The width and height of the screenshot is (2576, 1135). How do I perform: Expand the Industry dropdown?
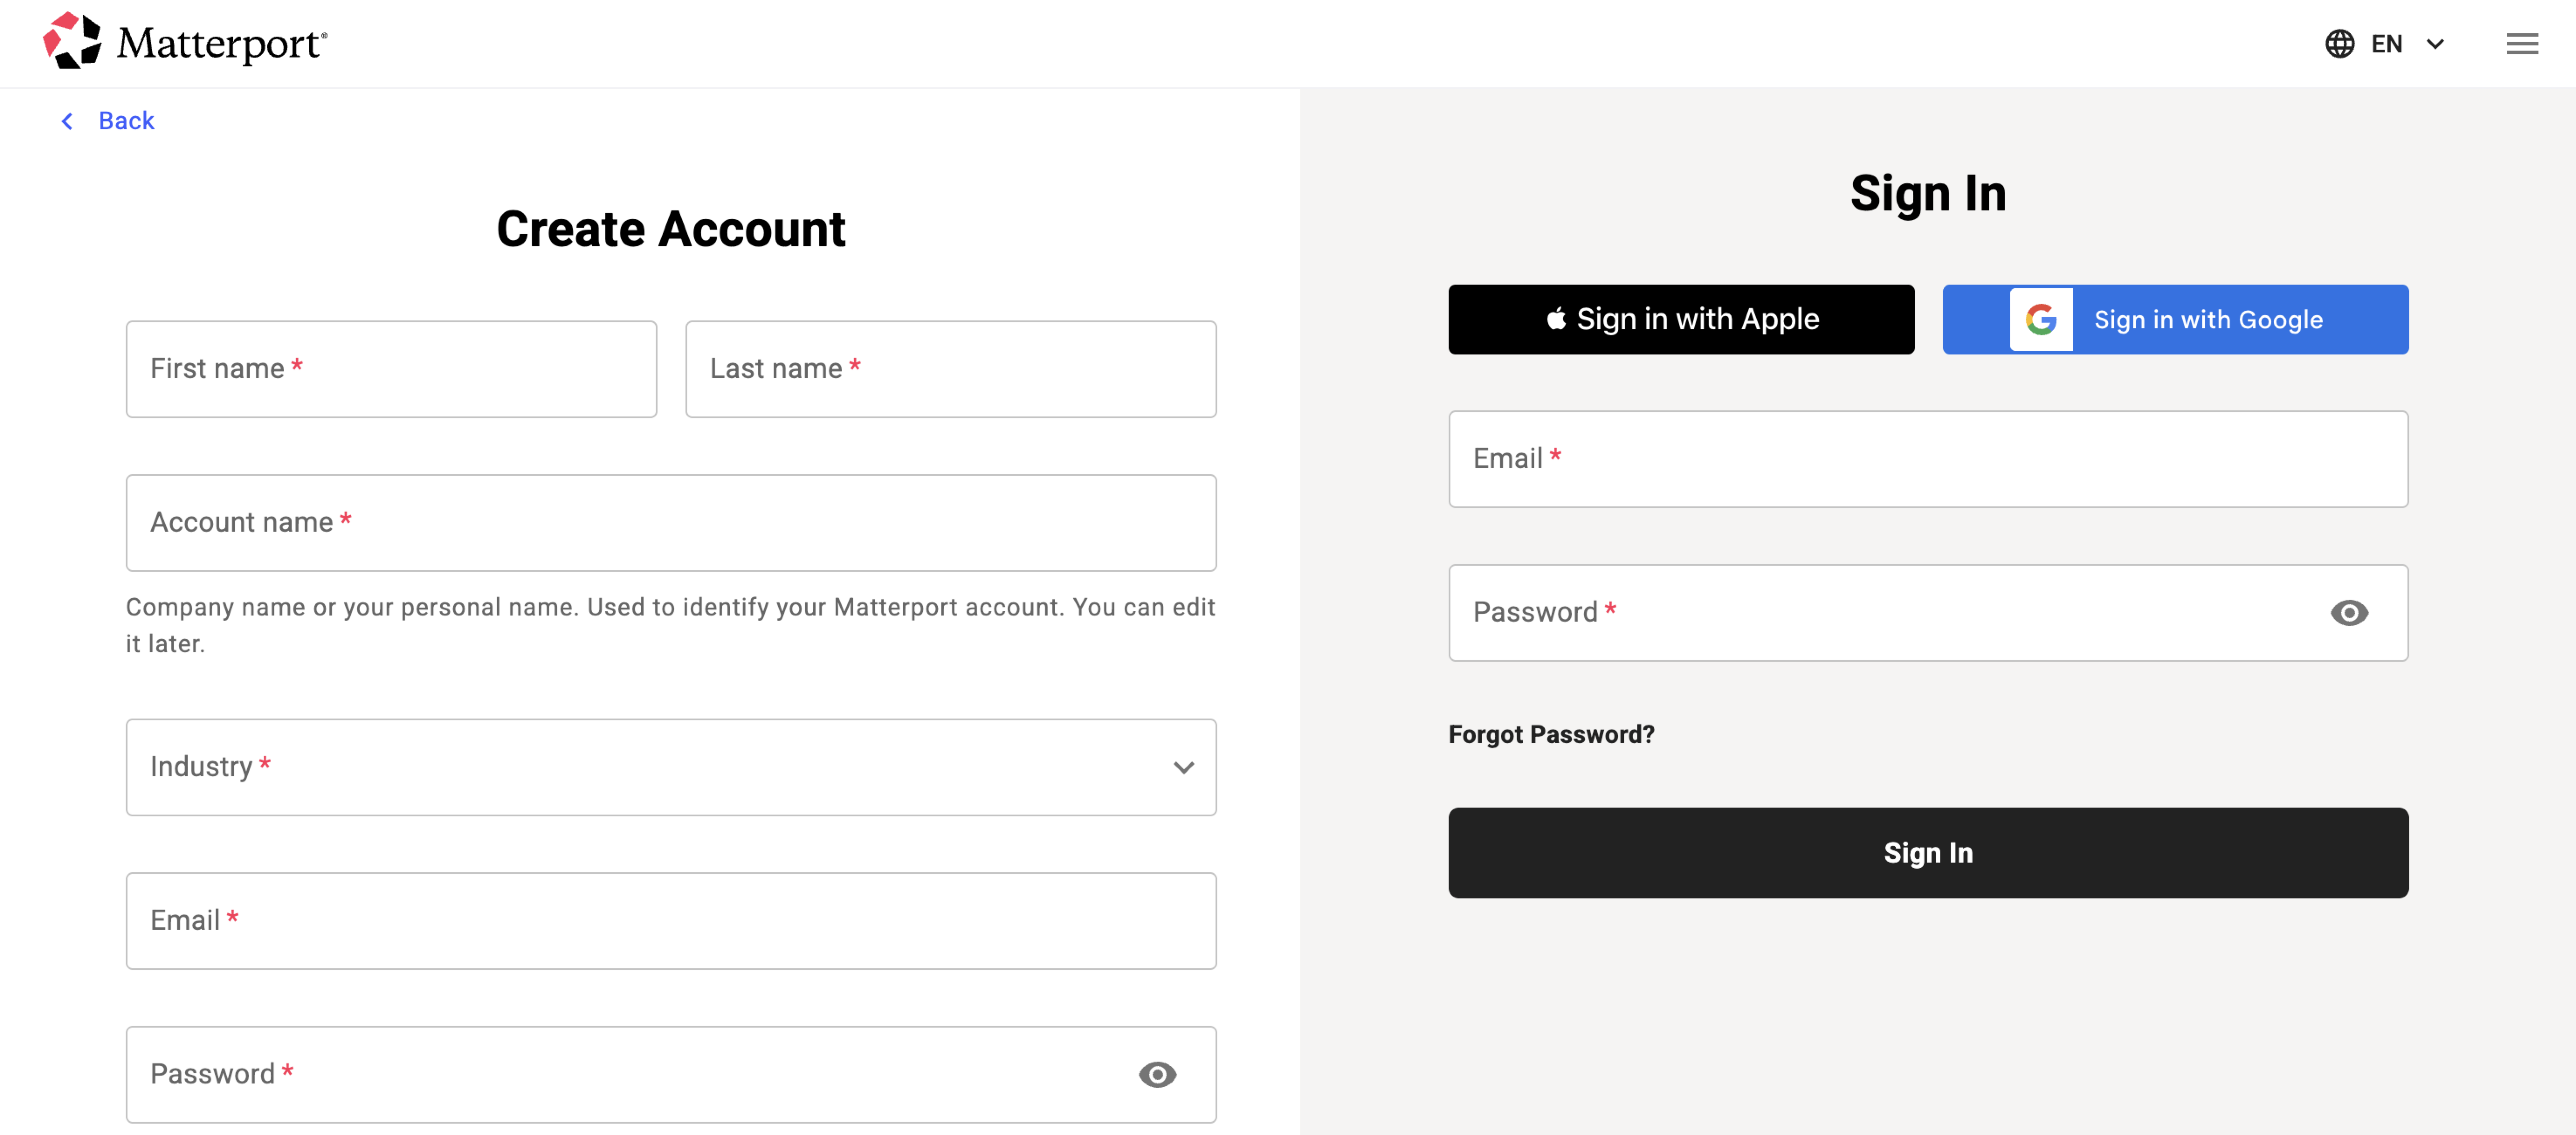tap(671, 767)
